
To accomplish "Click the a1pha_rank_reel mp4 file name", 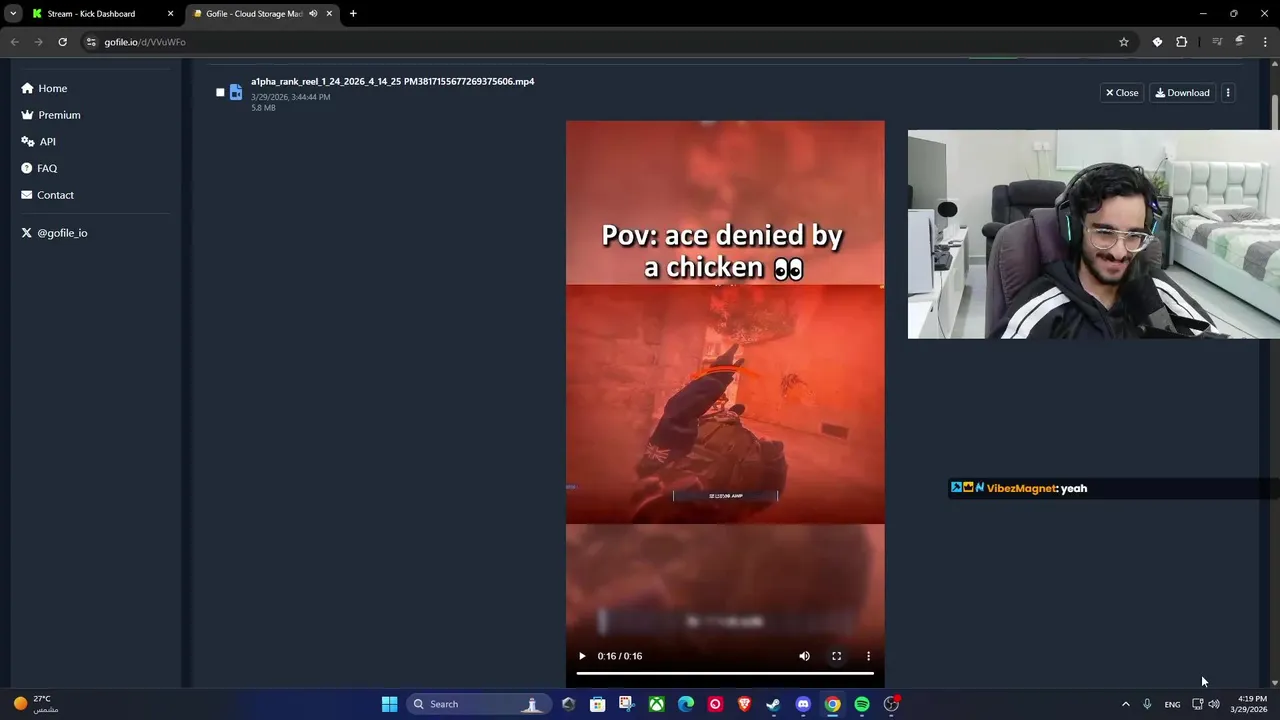I will tap(392, 81).
